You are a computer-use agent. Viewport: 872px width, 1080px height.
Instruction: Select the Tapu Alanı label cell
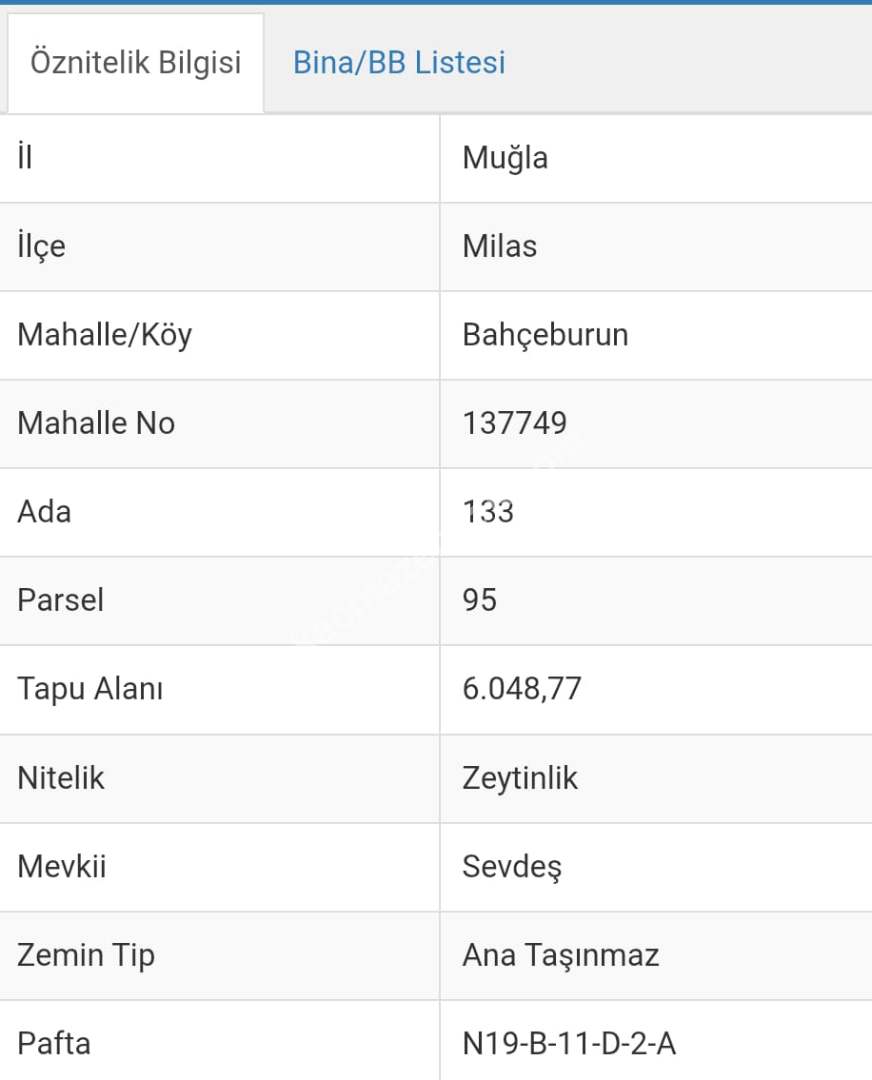click(x=90, y=688)
